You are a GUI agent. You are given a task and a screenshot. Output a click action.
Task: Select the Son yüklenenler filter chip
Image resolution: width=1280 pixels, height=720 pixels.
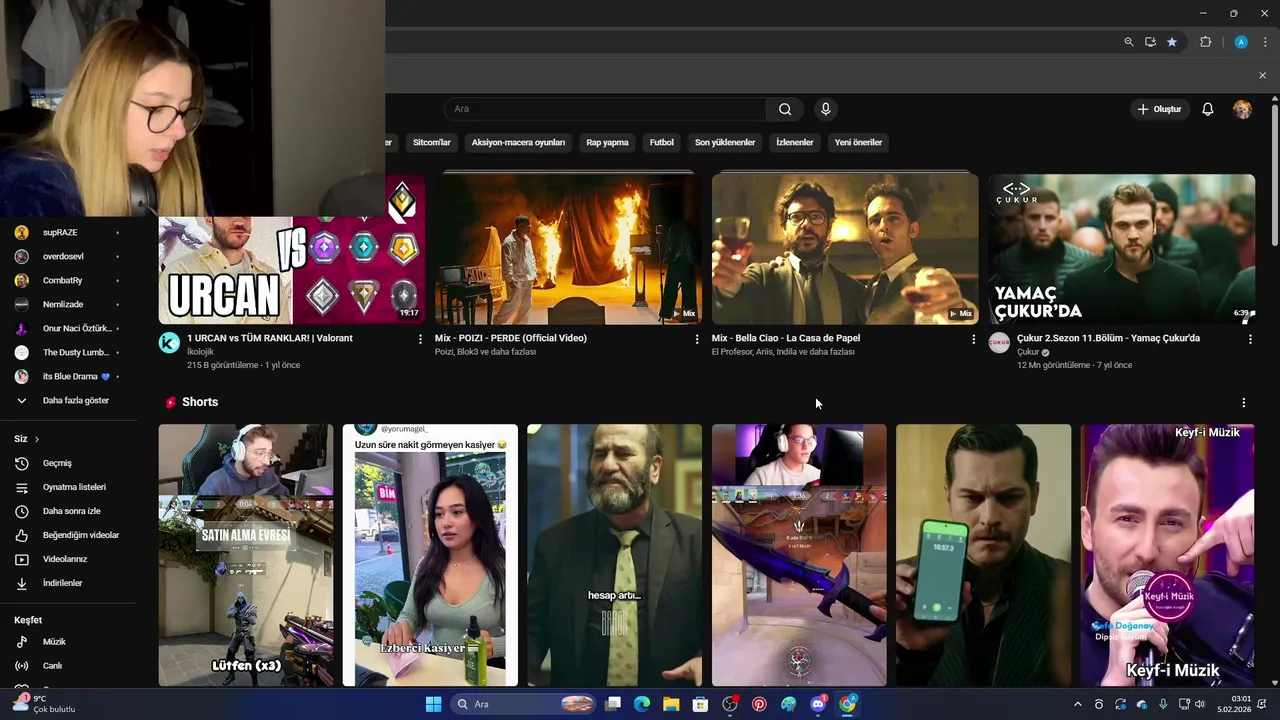pyautogui.click(x=725, y=142)
